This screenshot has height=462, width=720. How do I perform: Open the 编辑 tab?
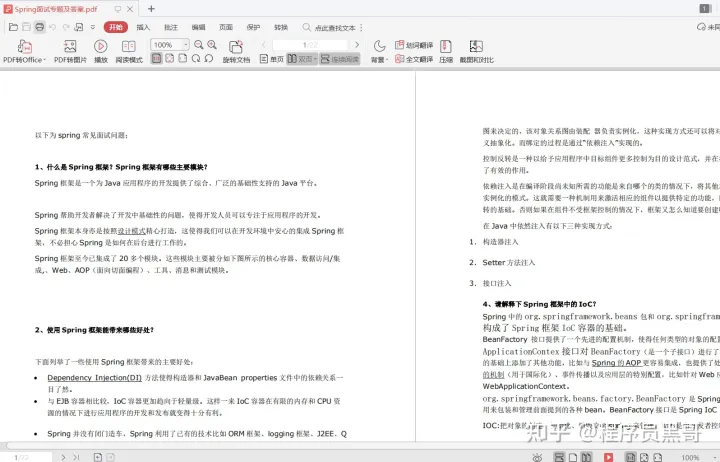198,28
